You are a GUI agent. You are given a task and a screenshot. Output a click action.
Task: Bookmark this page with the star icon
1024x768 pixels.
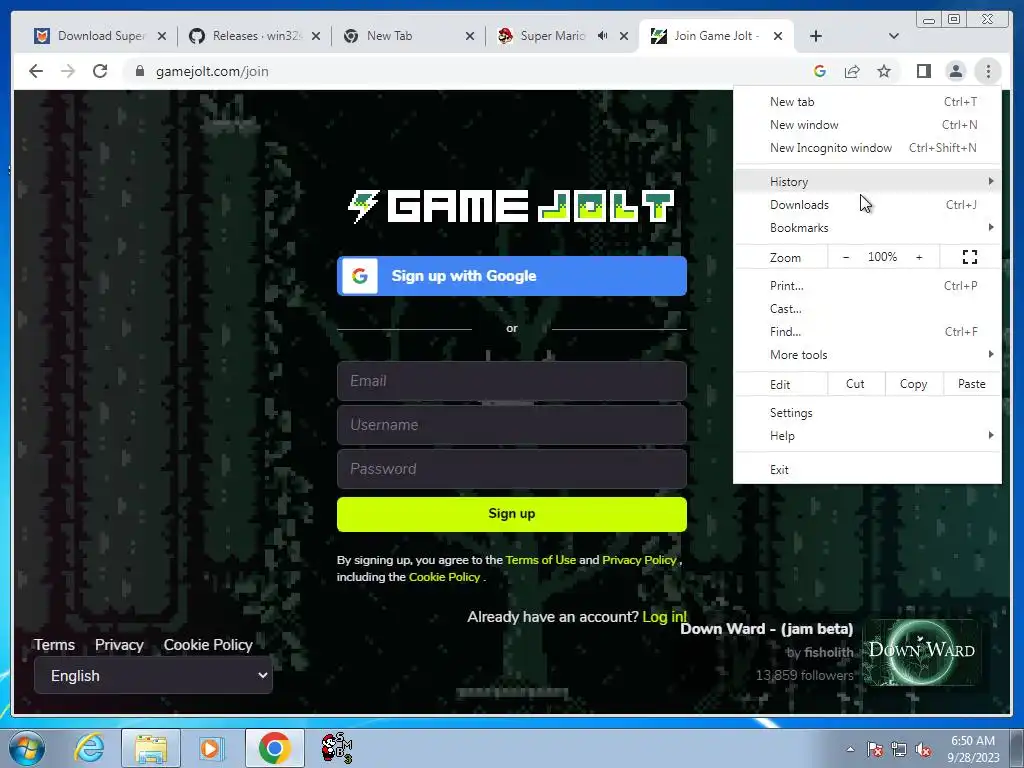point(884,71)
